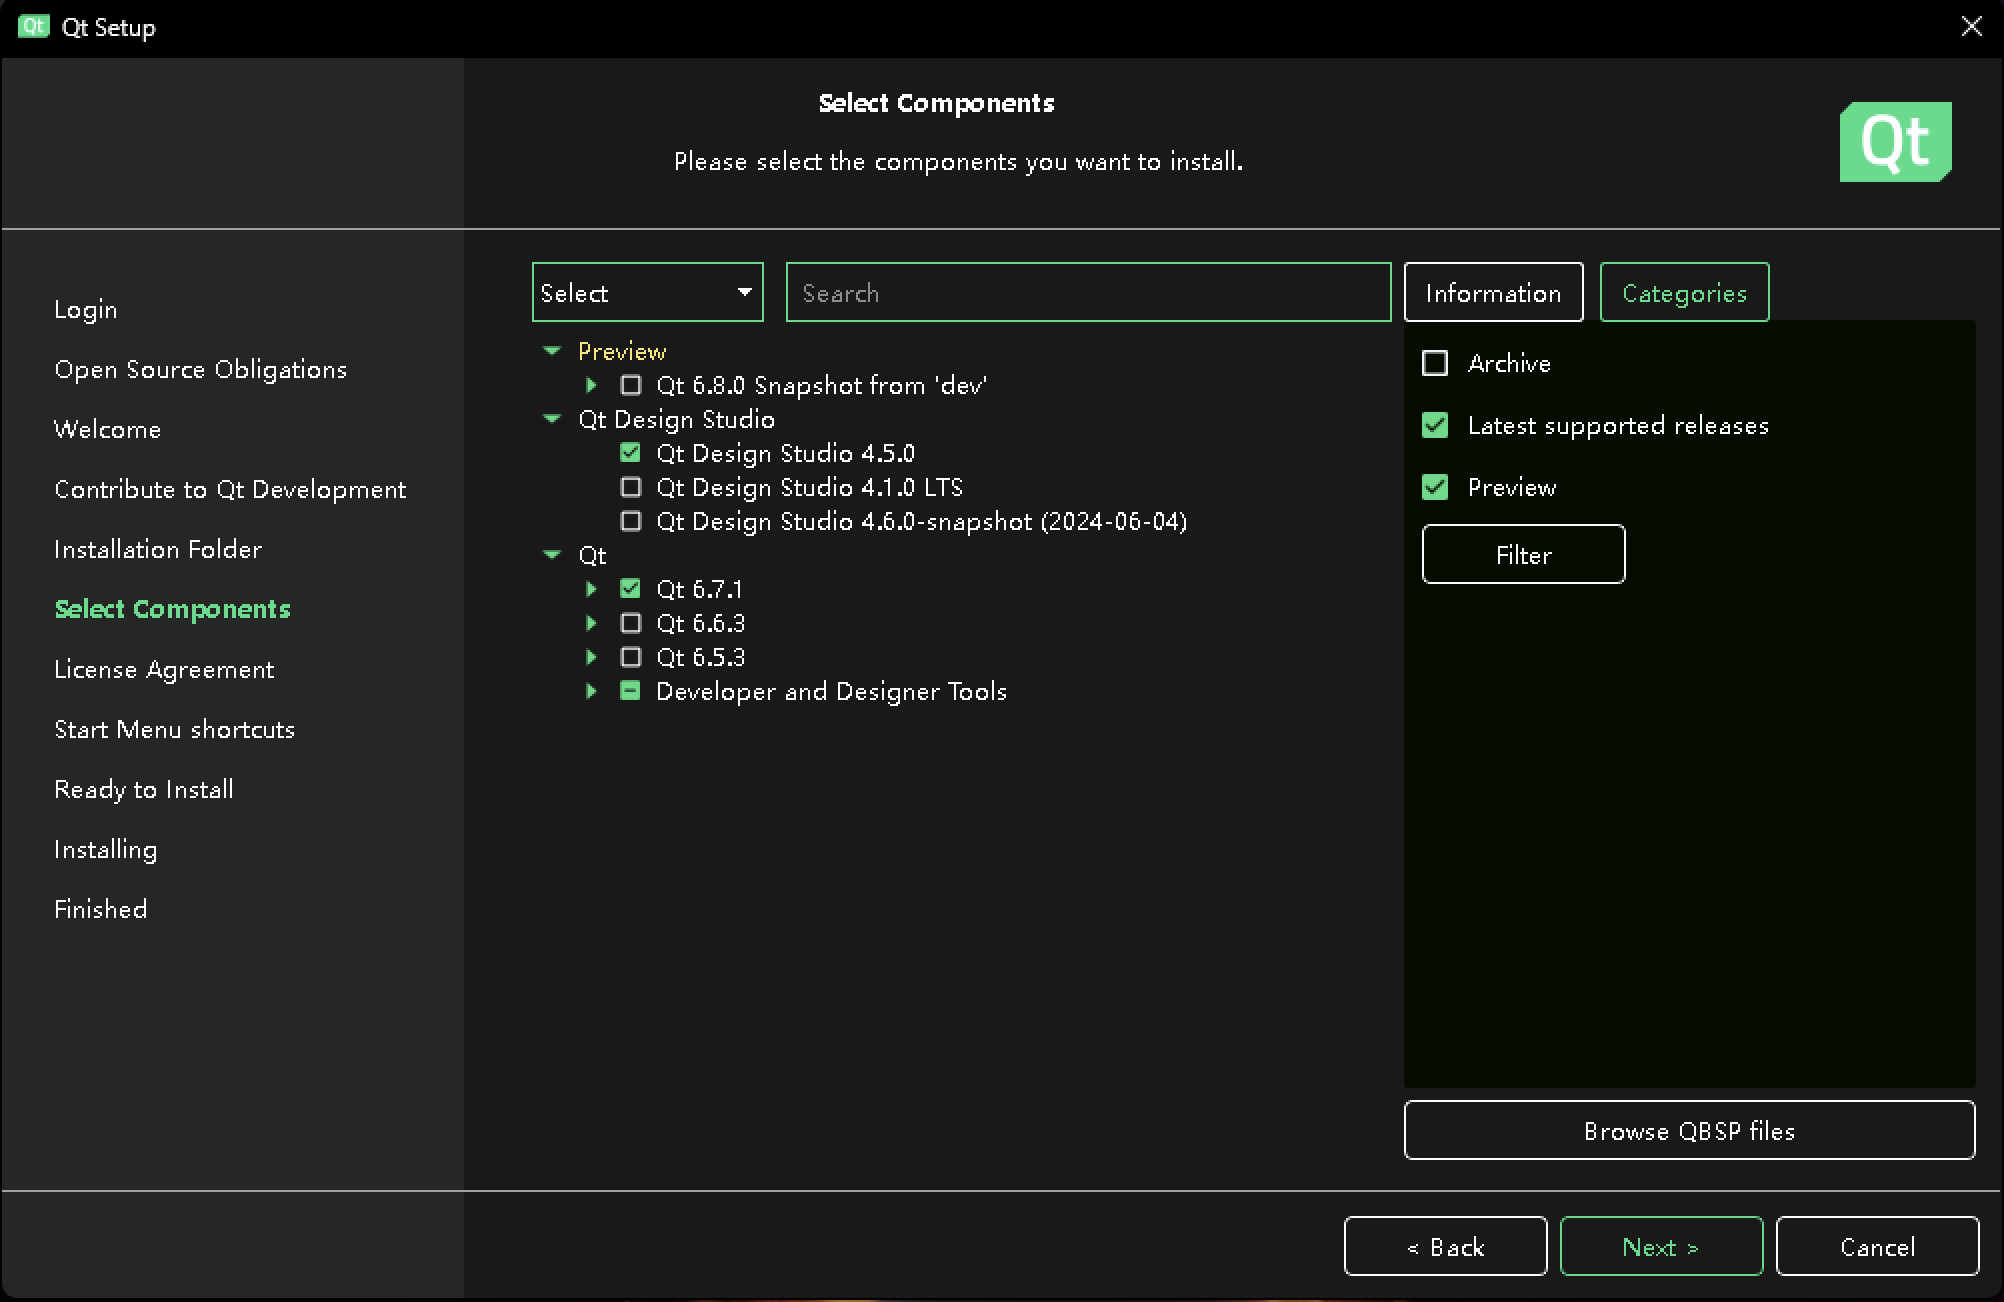The image size is (2004, 1302).
Task: Expand Developer and Designer Tools node
Action: pos(591,691)
